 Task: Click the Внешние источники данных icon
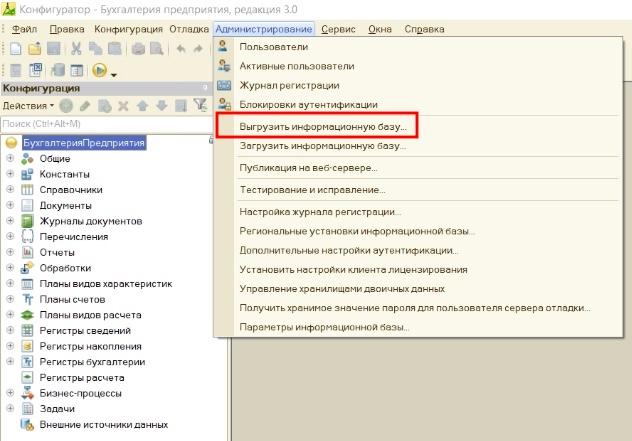tap(27, 424)
